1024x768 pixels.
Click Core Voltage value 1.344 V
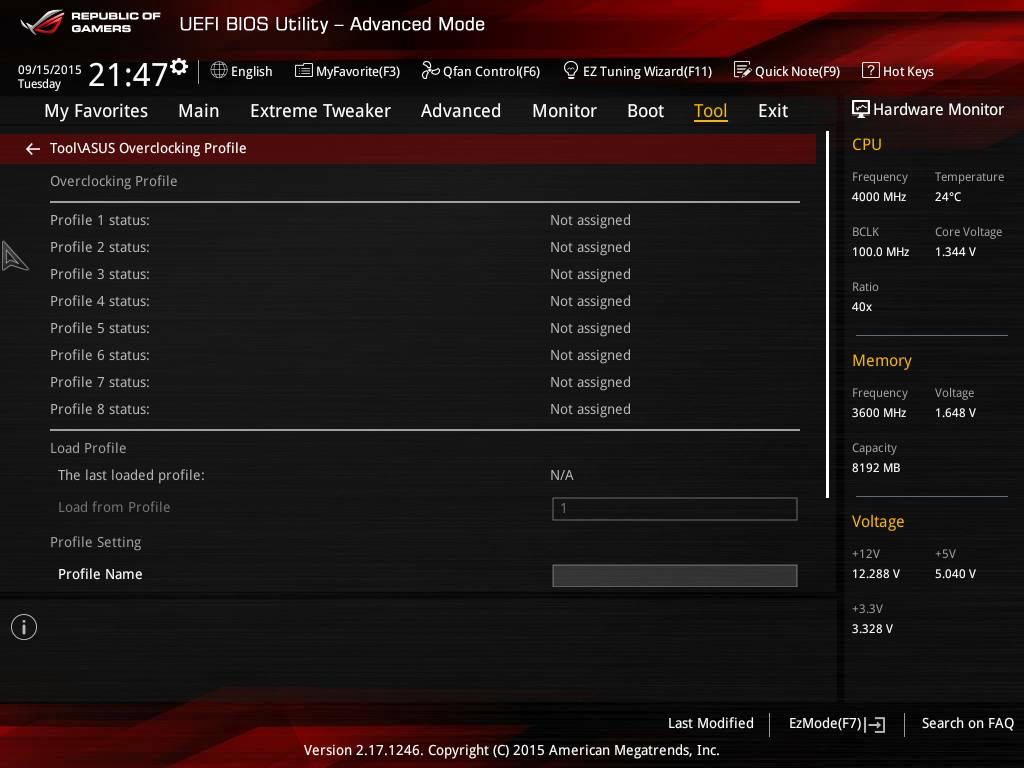pyautogui.click(x=955, y=251)
